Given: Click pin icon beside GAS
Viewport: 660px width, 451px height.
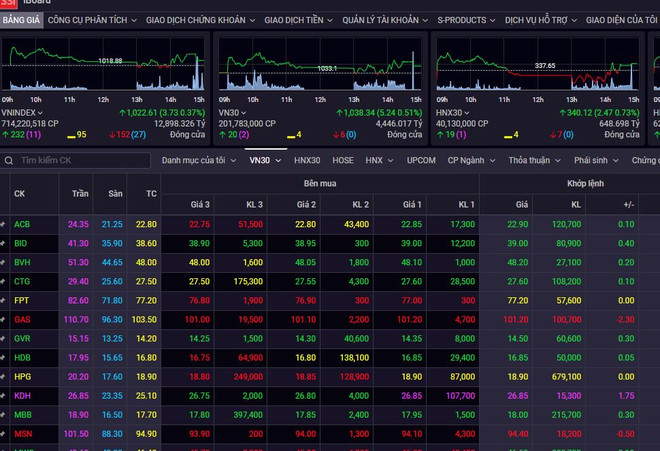Looking at the screenshot, I should pos(5,319).
